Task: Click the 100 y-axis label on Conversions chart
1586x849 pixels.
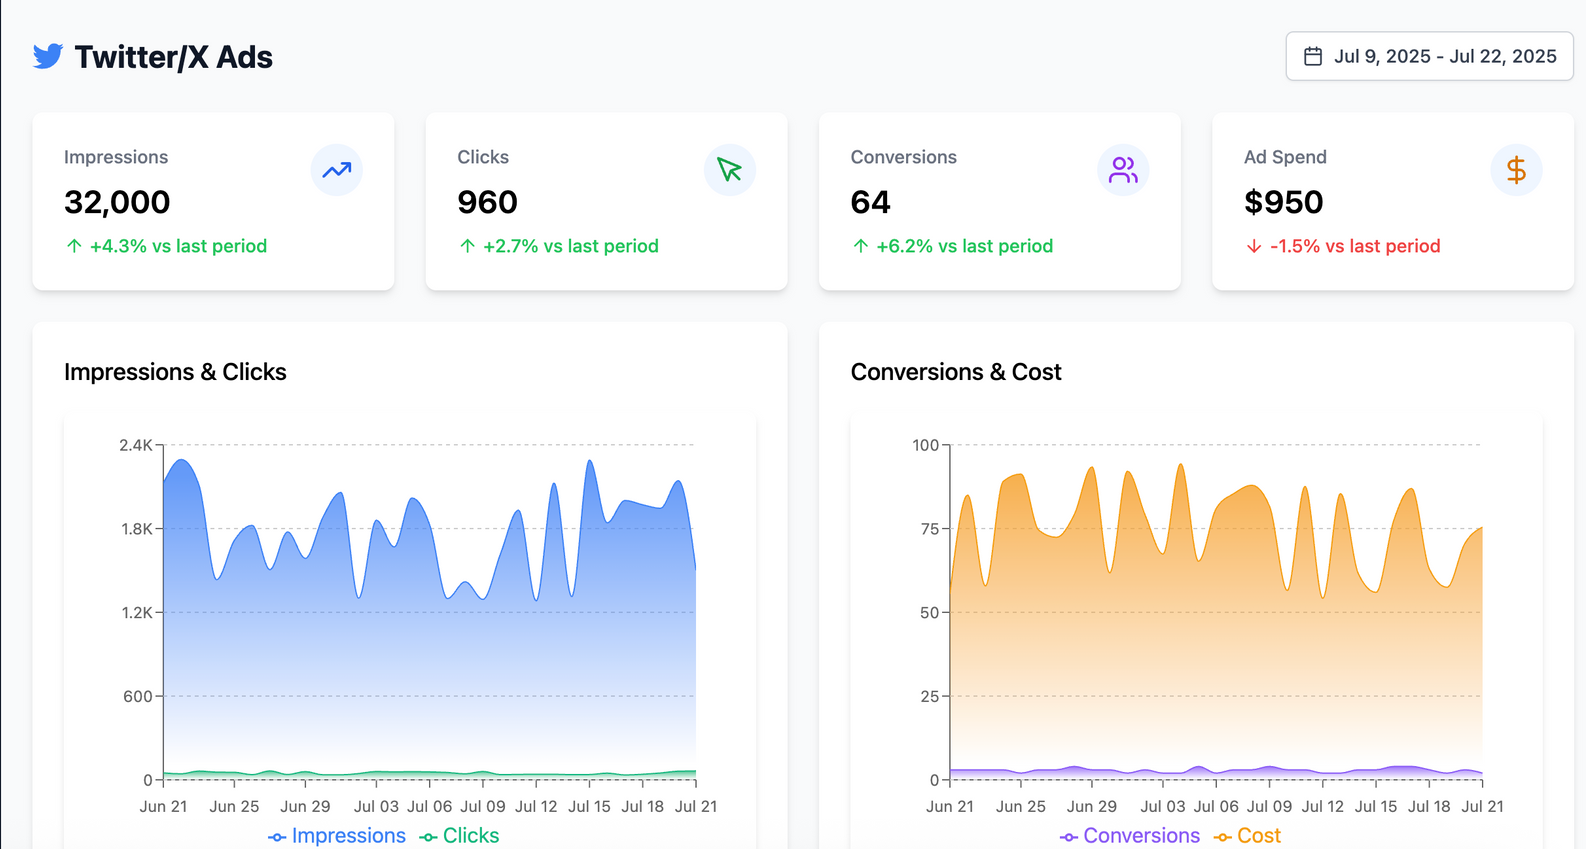Action: [x=925, y=445]
